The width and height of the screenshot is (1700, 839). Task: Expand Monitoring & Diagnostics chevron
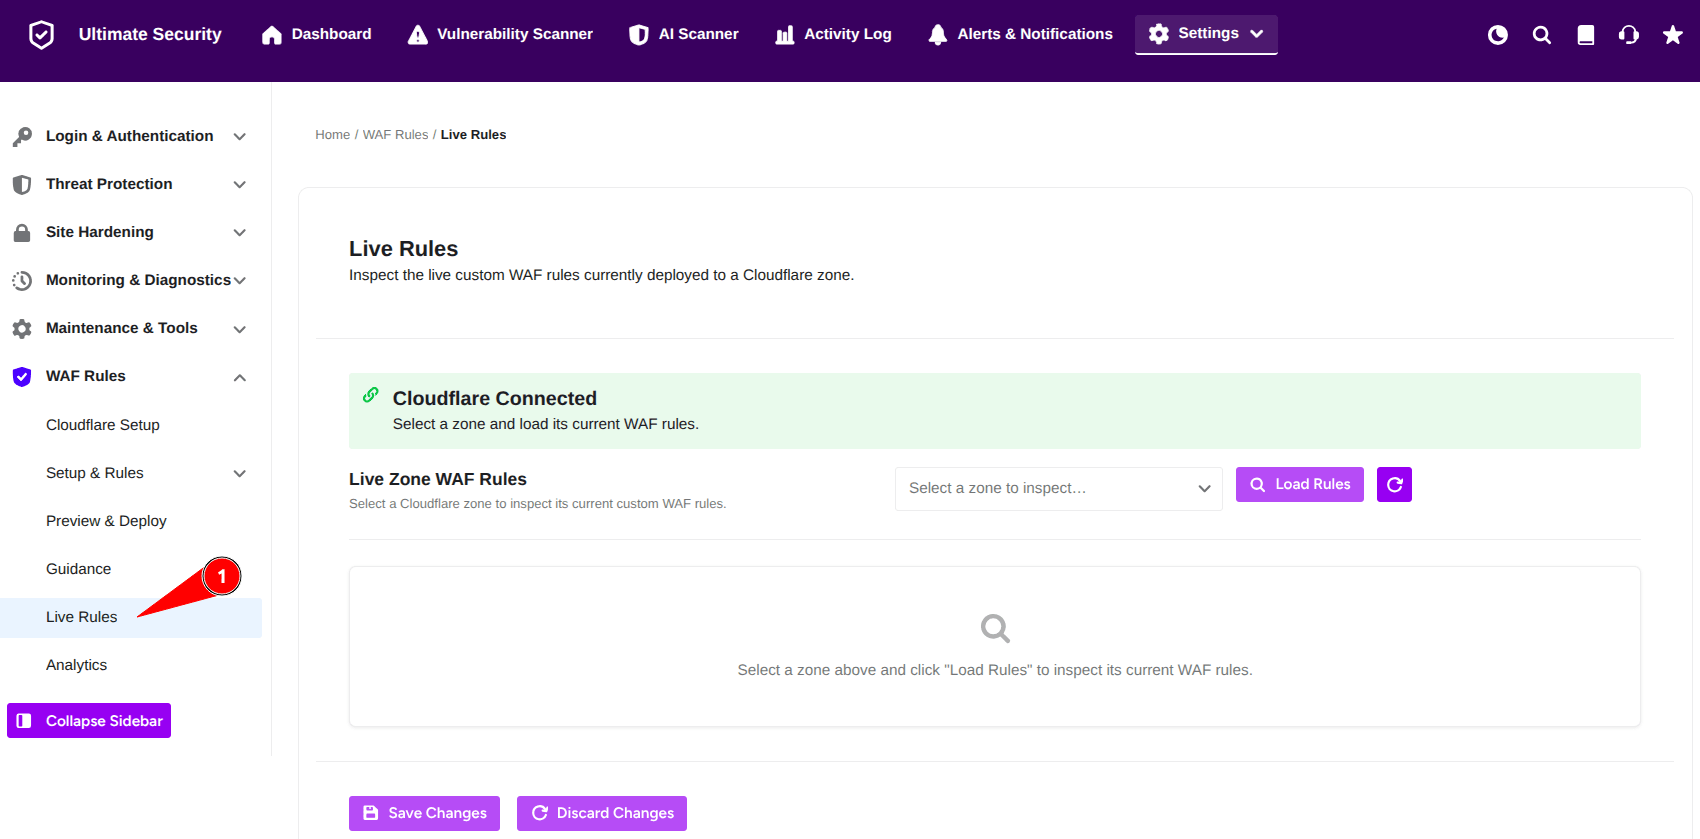coord(240,281)
